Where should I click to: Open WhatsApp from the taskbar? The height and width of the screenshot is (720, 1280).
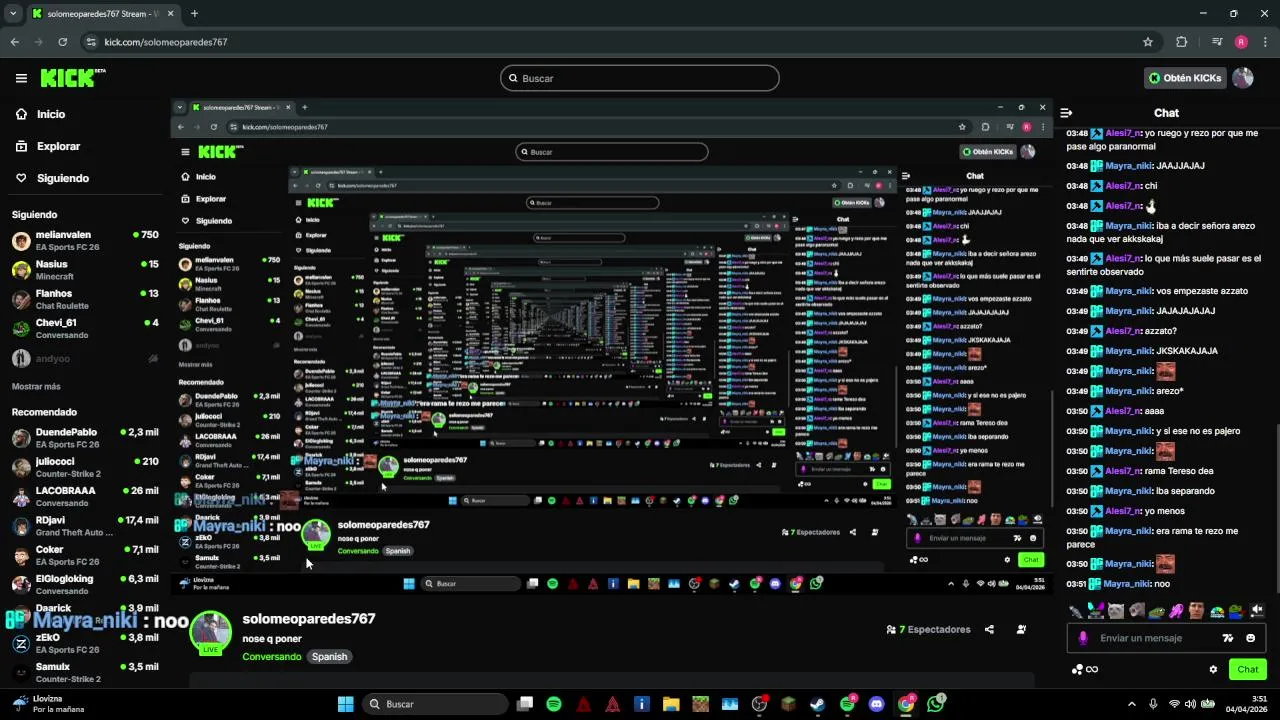(936, 704)
